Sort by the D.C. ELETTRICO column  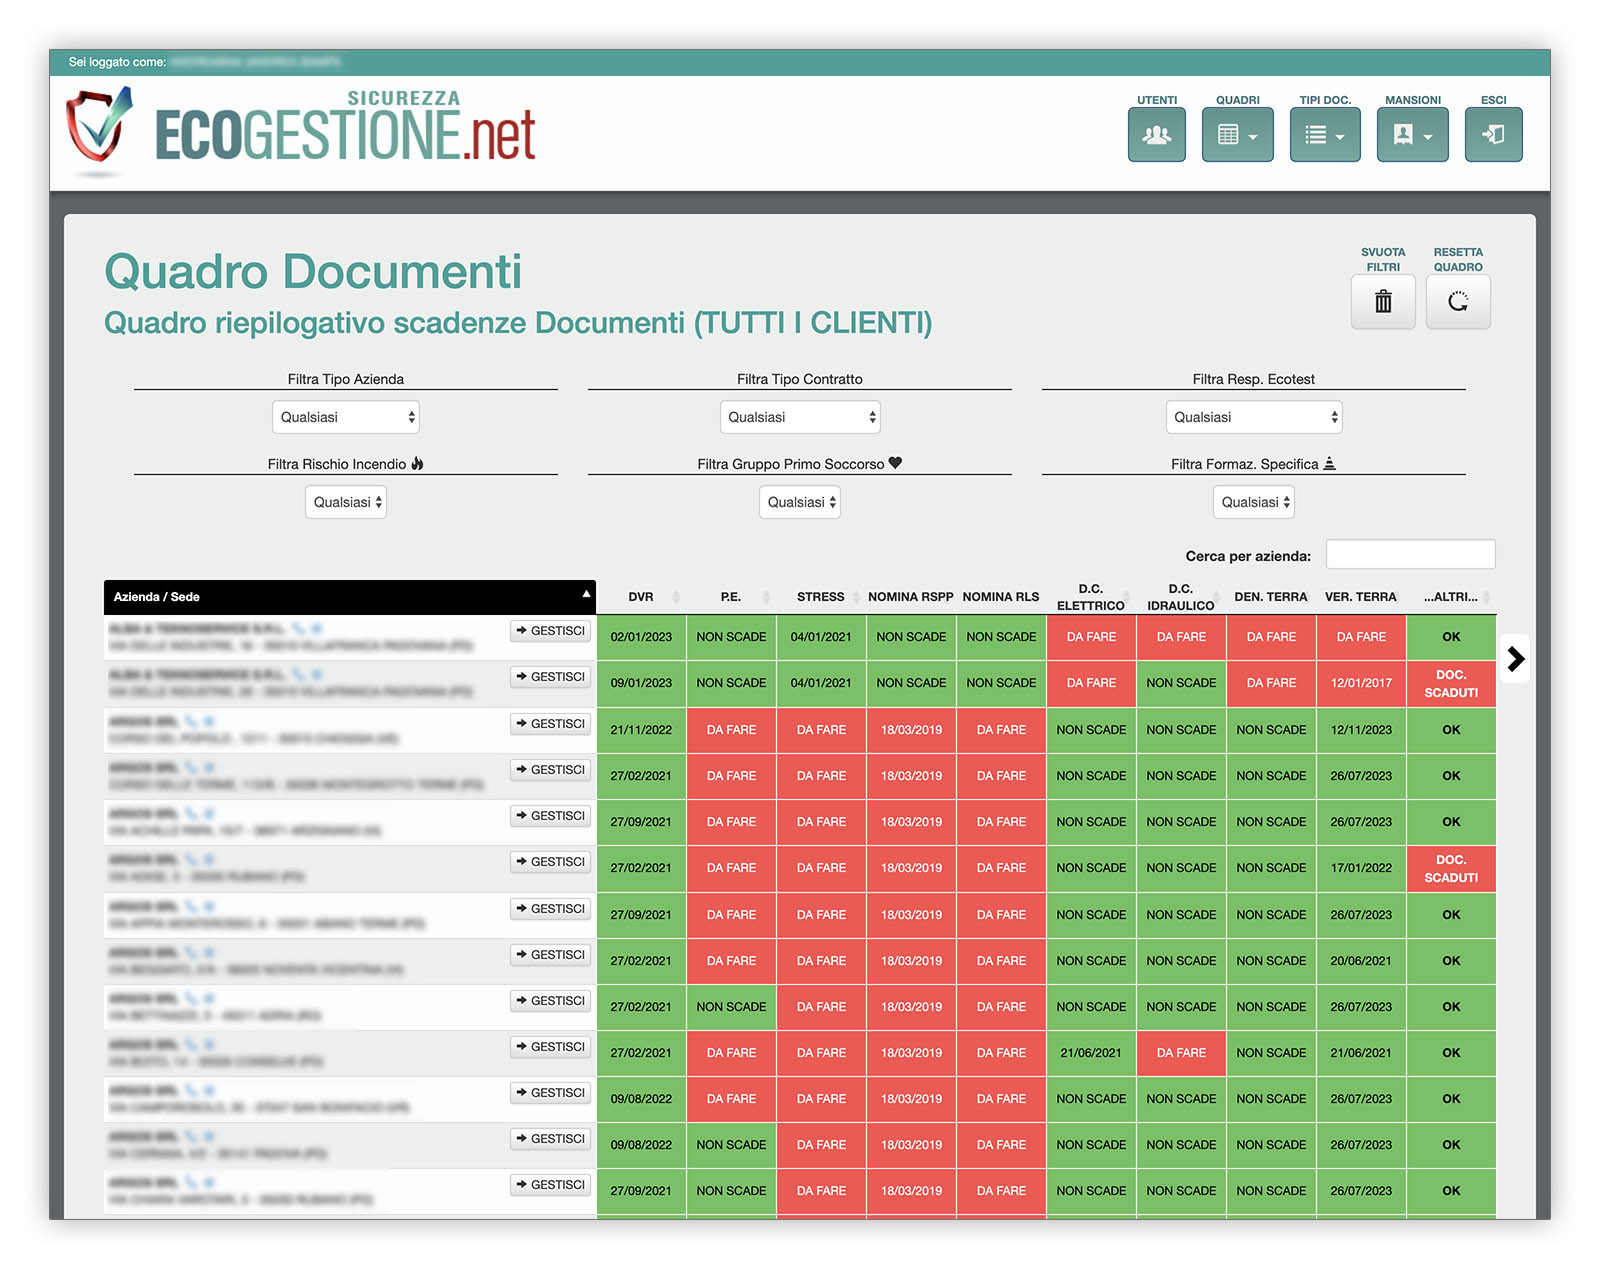tap(1091, 597)
